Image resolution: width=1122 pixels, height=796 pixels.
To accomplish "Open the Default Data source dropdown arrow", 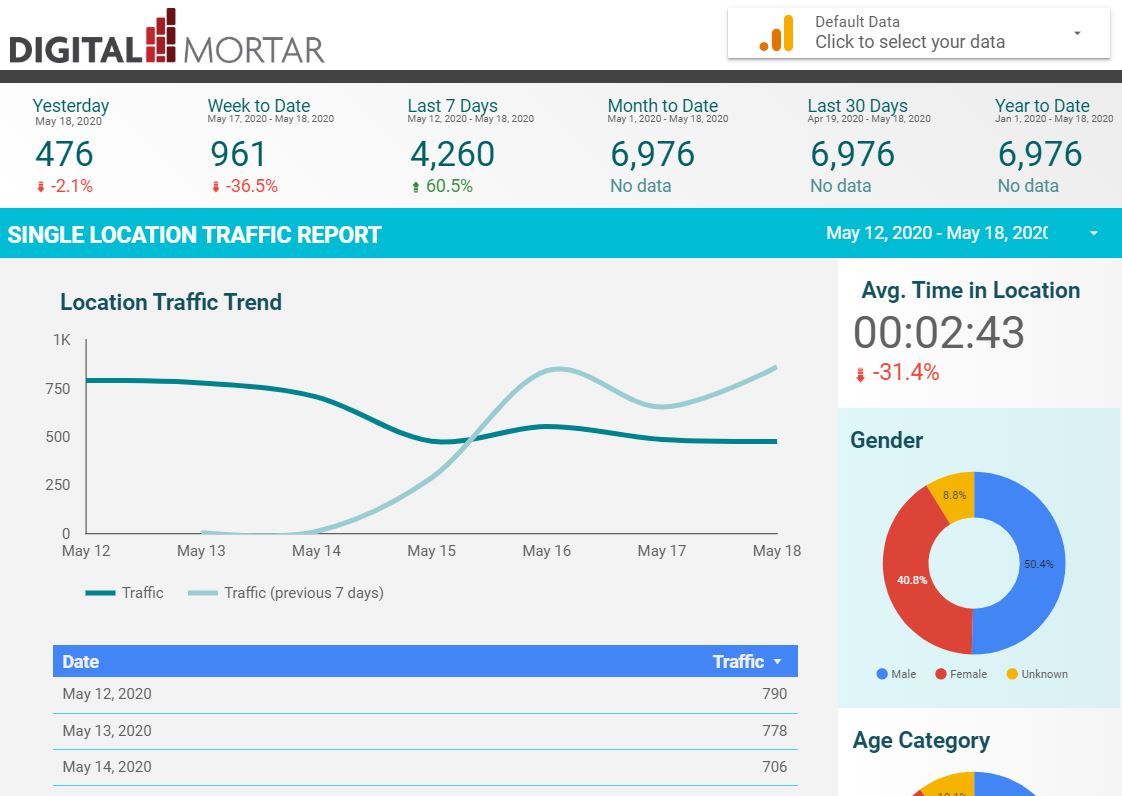I will 1077,33.
